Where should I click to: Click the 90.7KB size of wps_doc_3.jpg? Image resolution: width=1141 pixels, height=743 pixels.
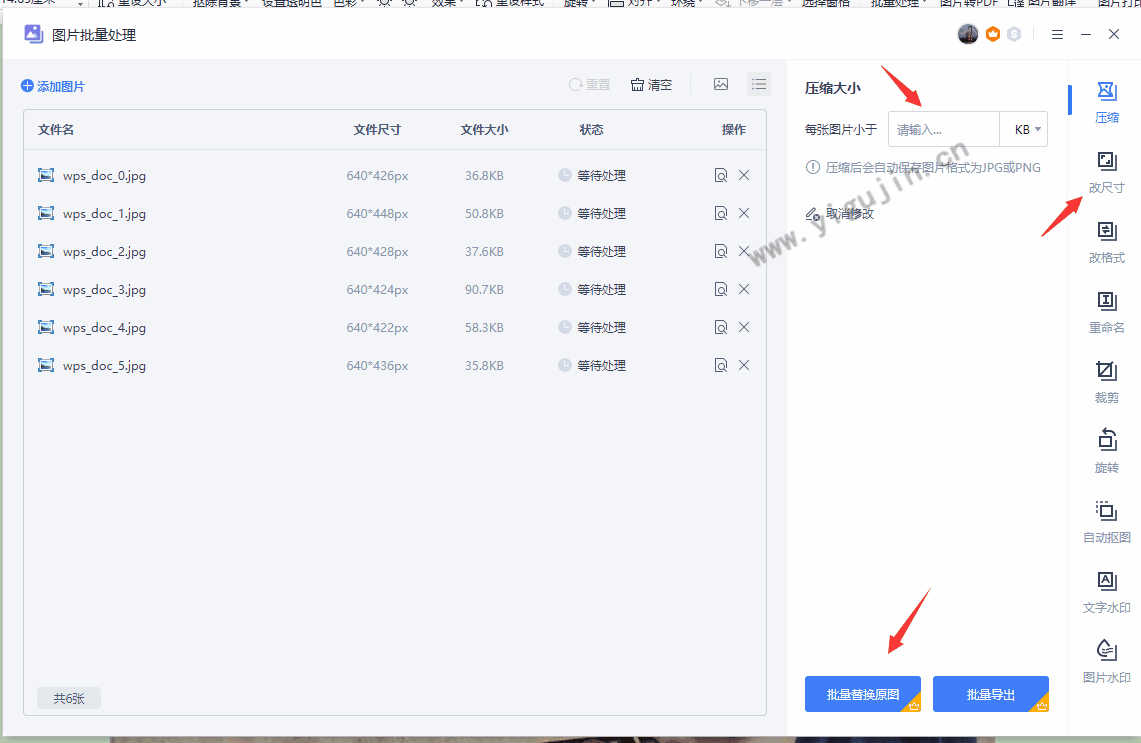[484, 290]
